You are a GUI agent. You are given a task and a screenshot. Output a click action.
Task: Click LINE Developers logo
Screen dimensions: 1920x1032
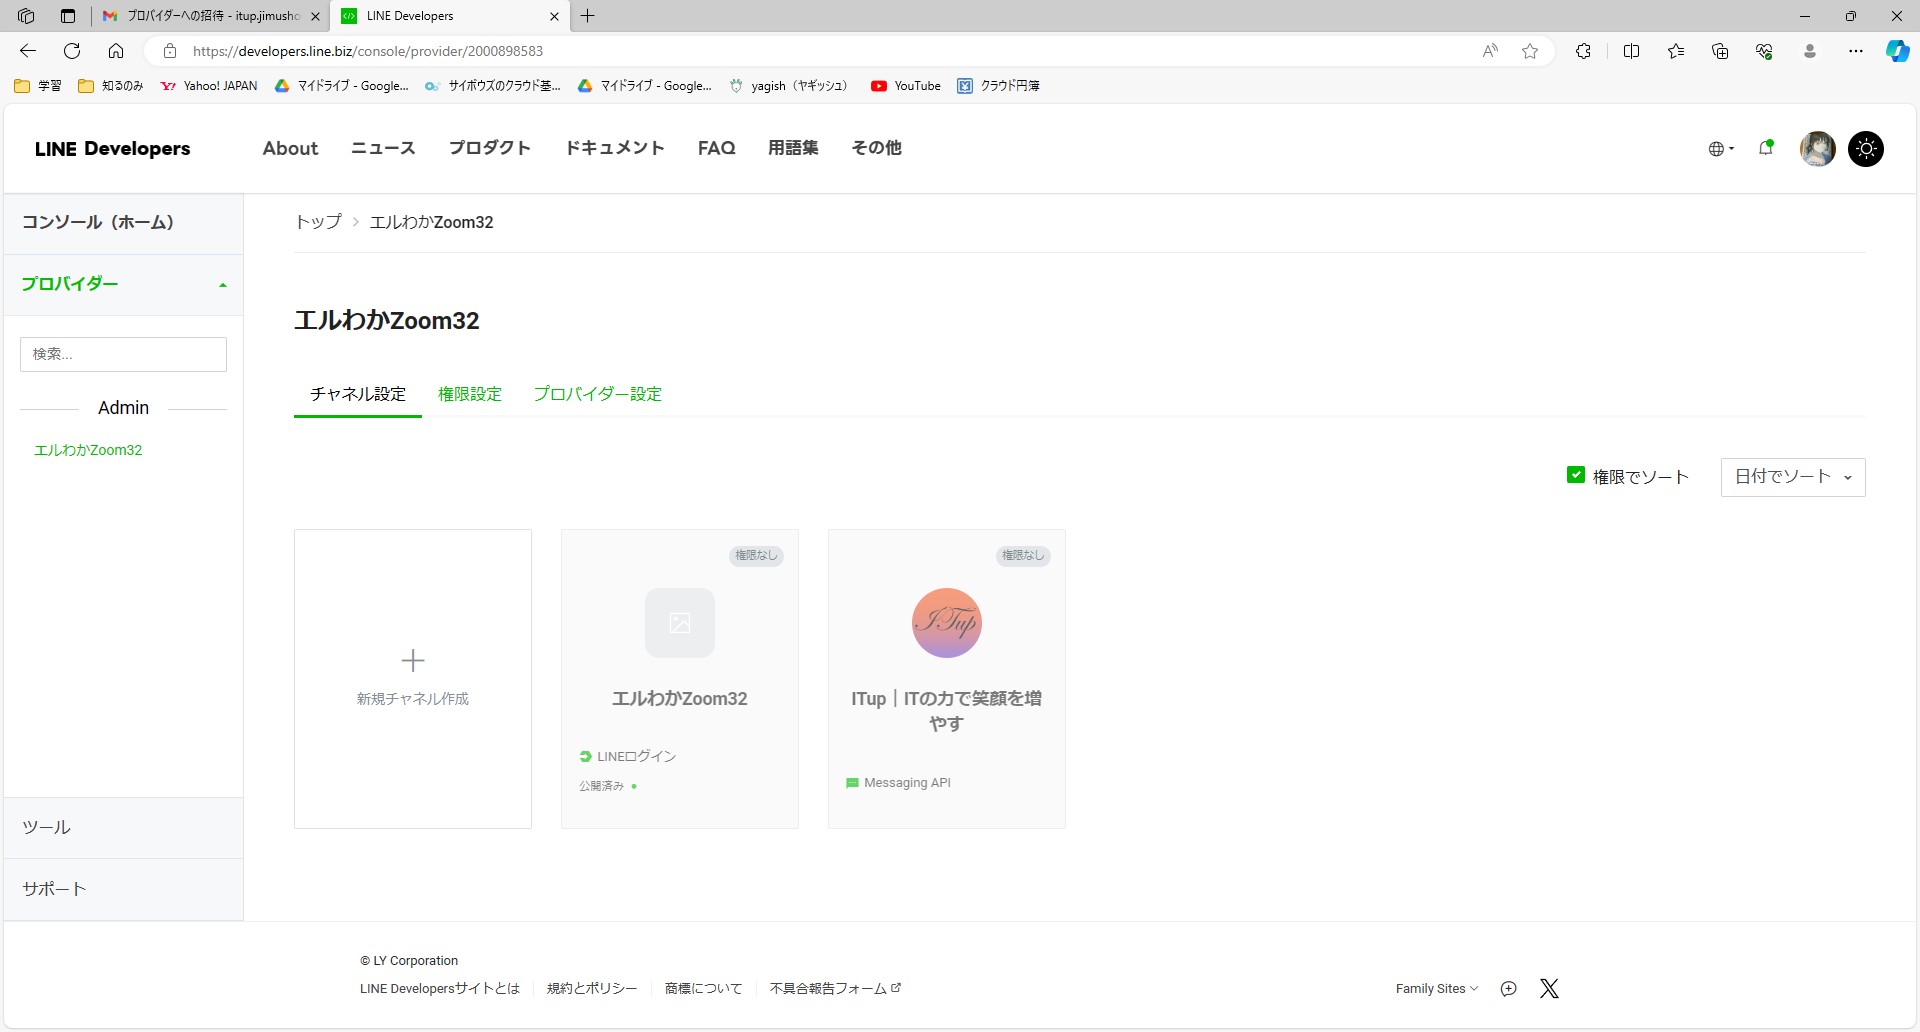112,148
